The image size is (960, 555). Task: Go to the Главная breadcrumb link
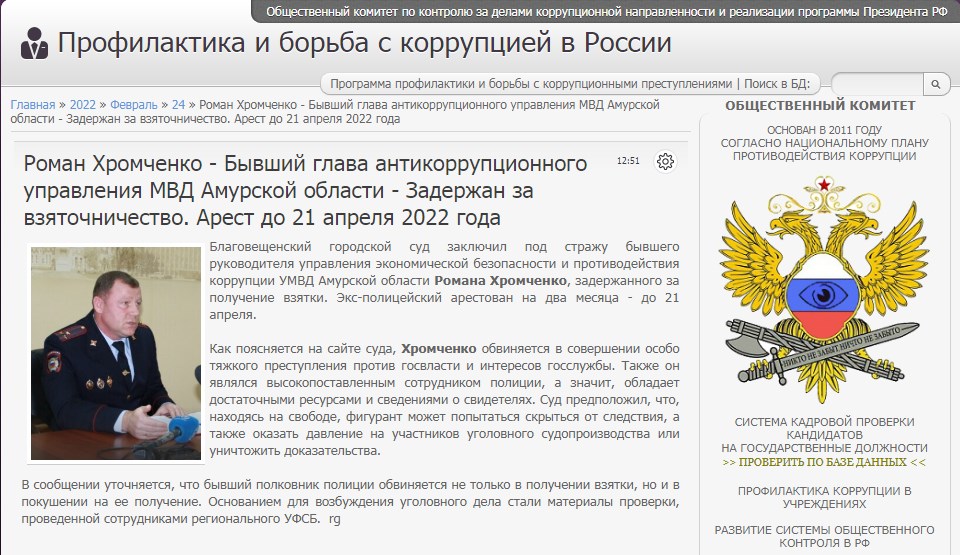(32, 105)
